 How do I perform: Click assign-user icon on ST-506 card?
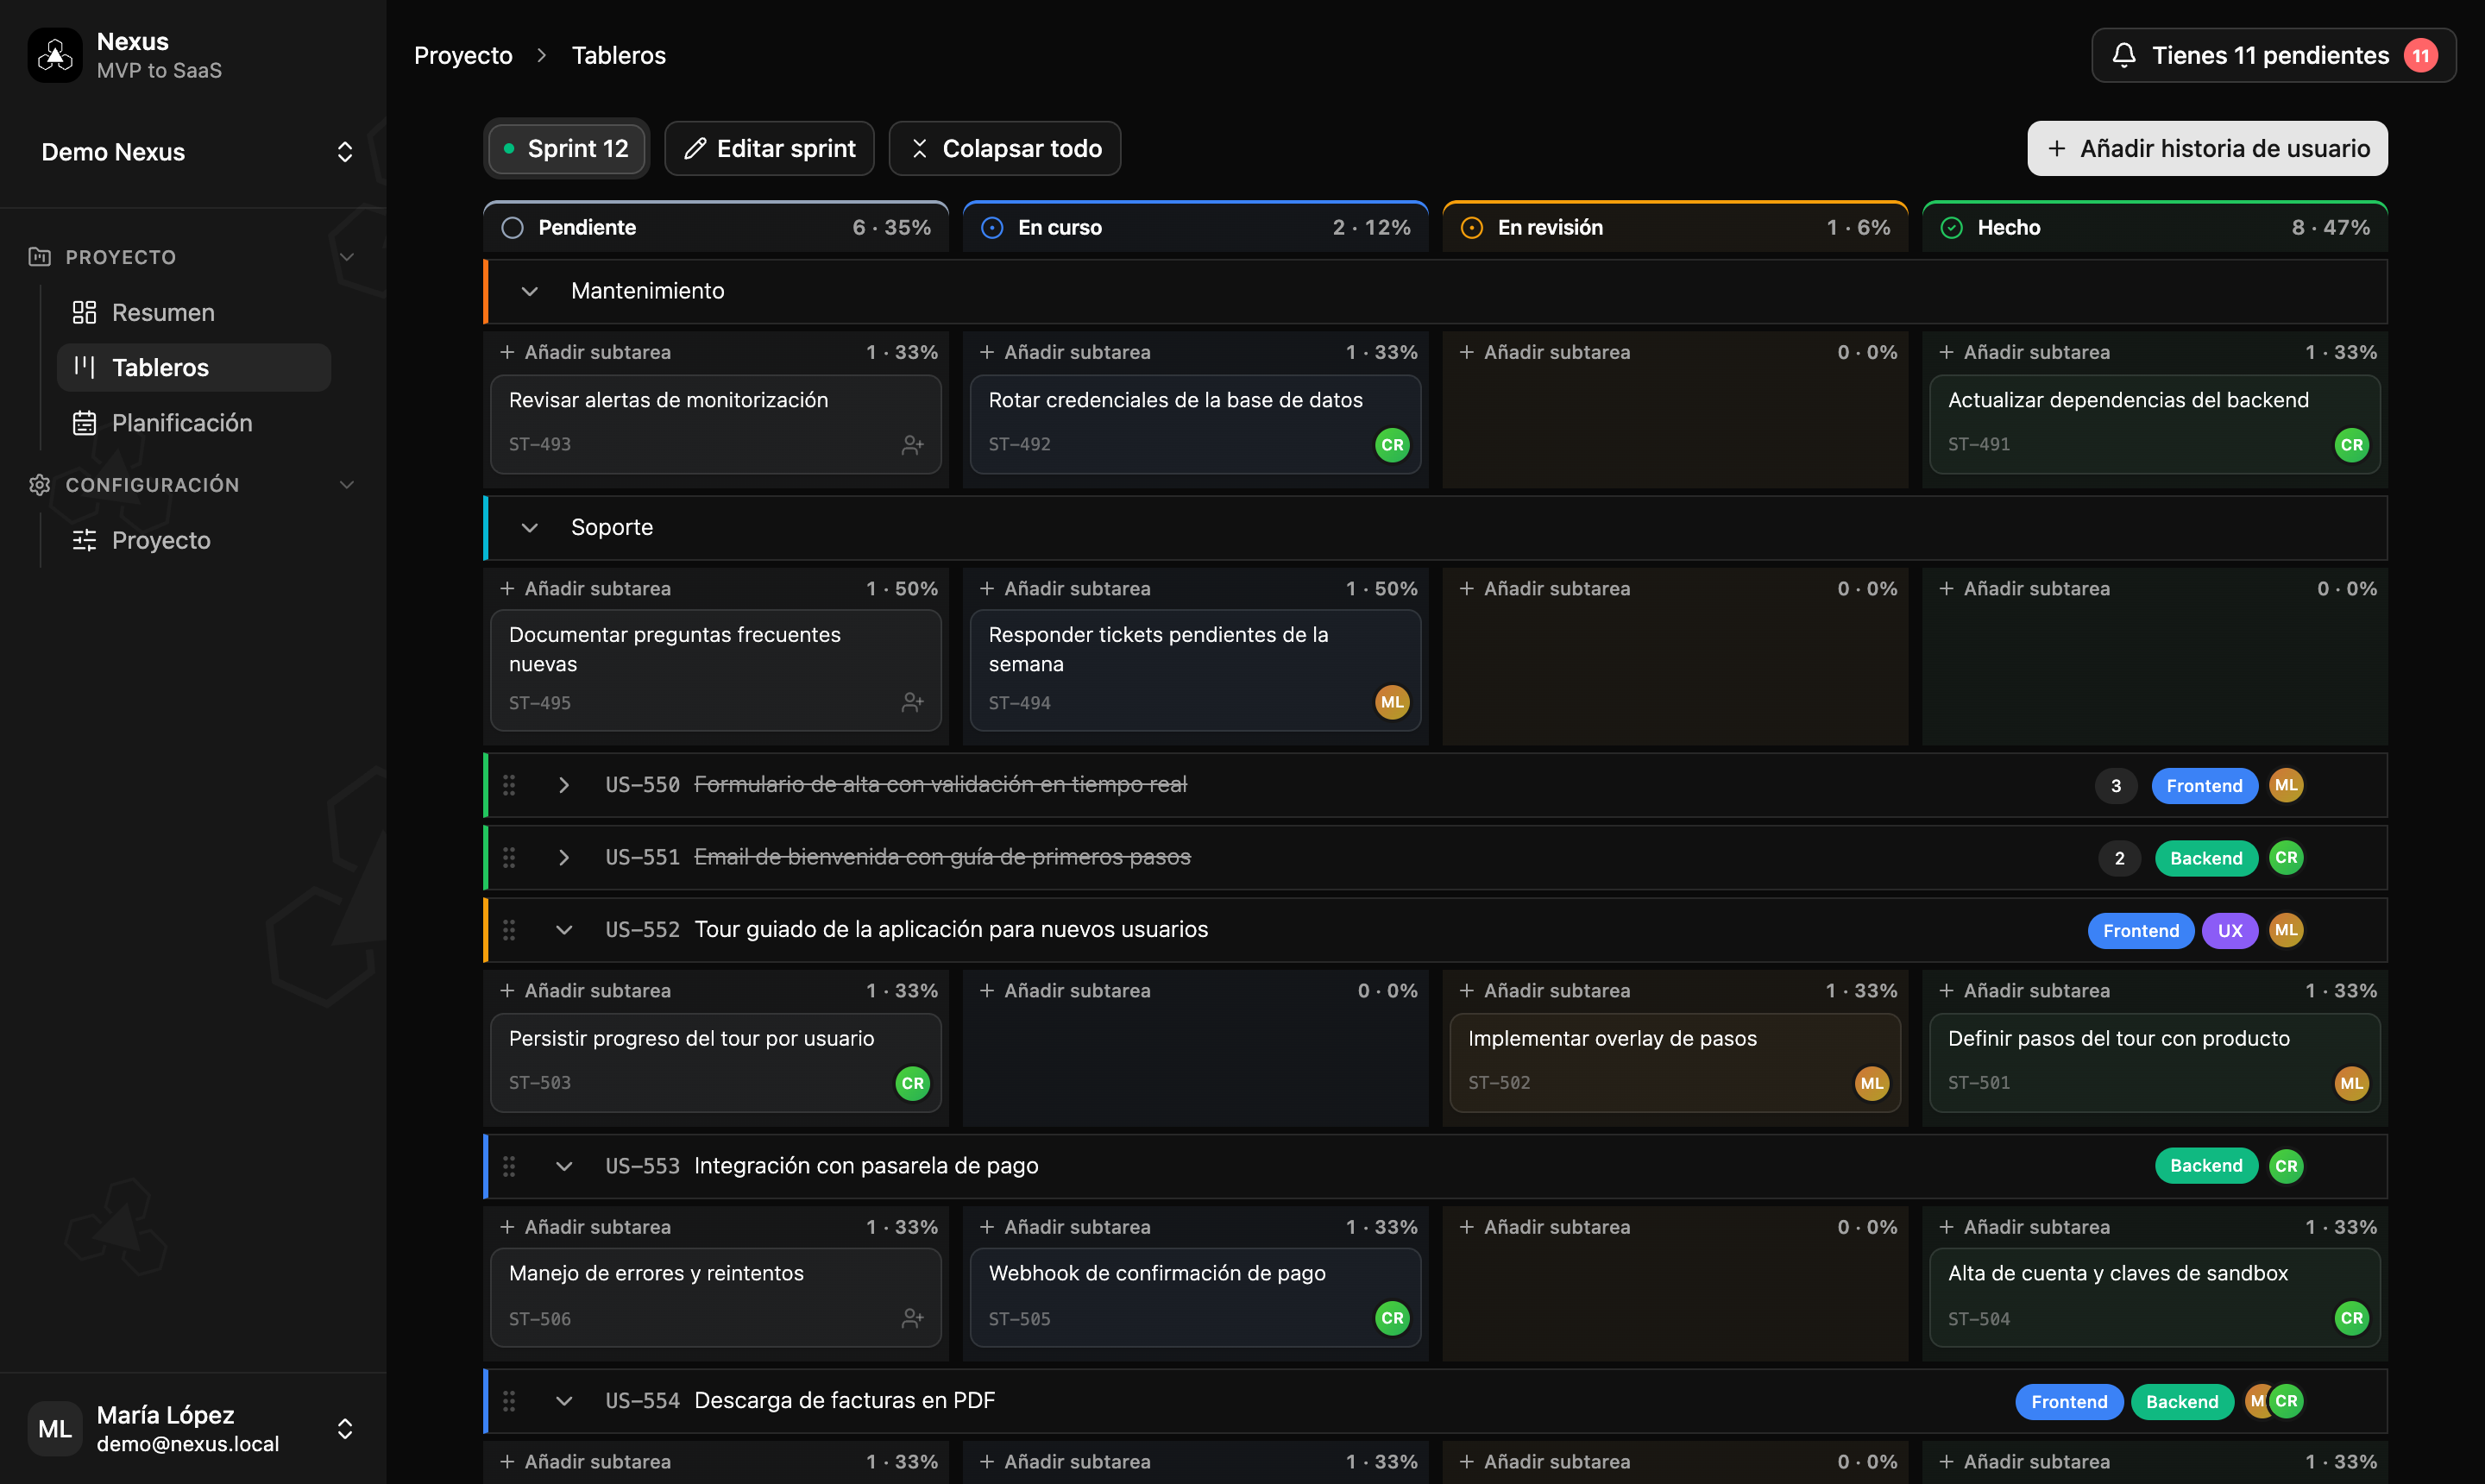click(912, 1319)
